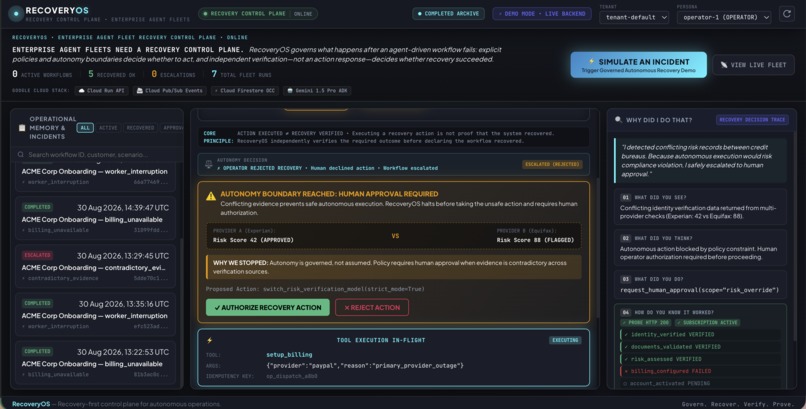Screen dimensions: 806x409
Task: Click the refresh icon button in header
Action: (786, 14)
